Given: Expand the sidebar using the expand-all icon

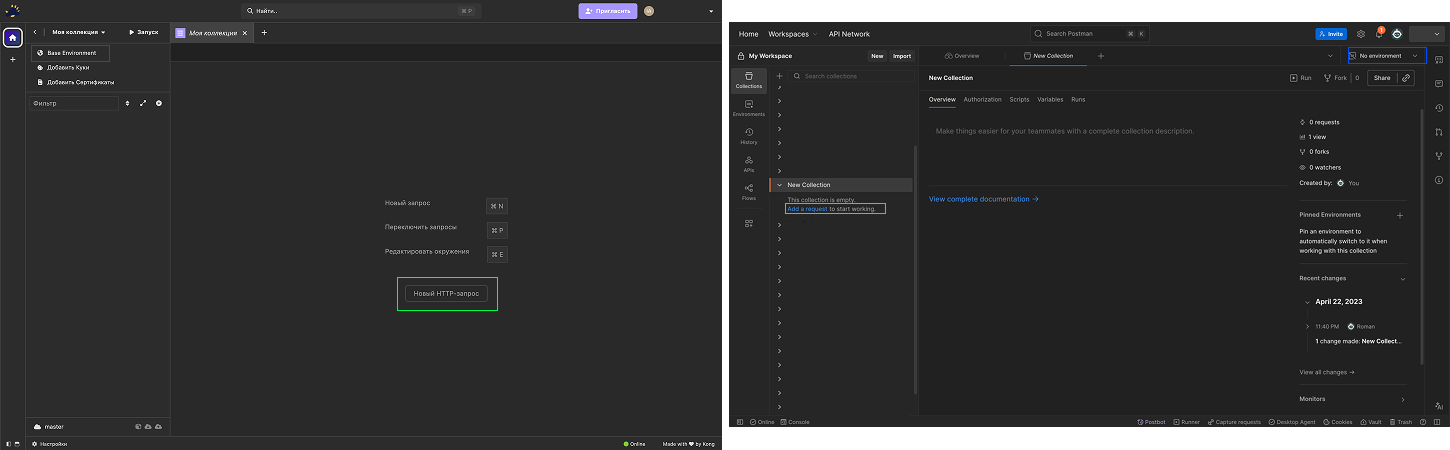Looking at the screenshot, I should pos(143,103).
